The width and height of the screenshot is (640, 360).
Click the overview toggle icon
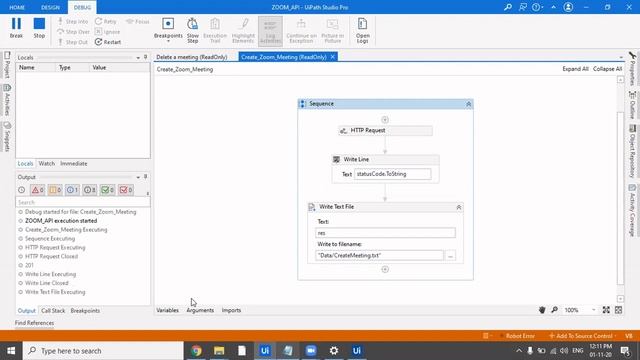619,310
